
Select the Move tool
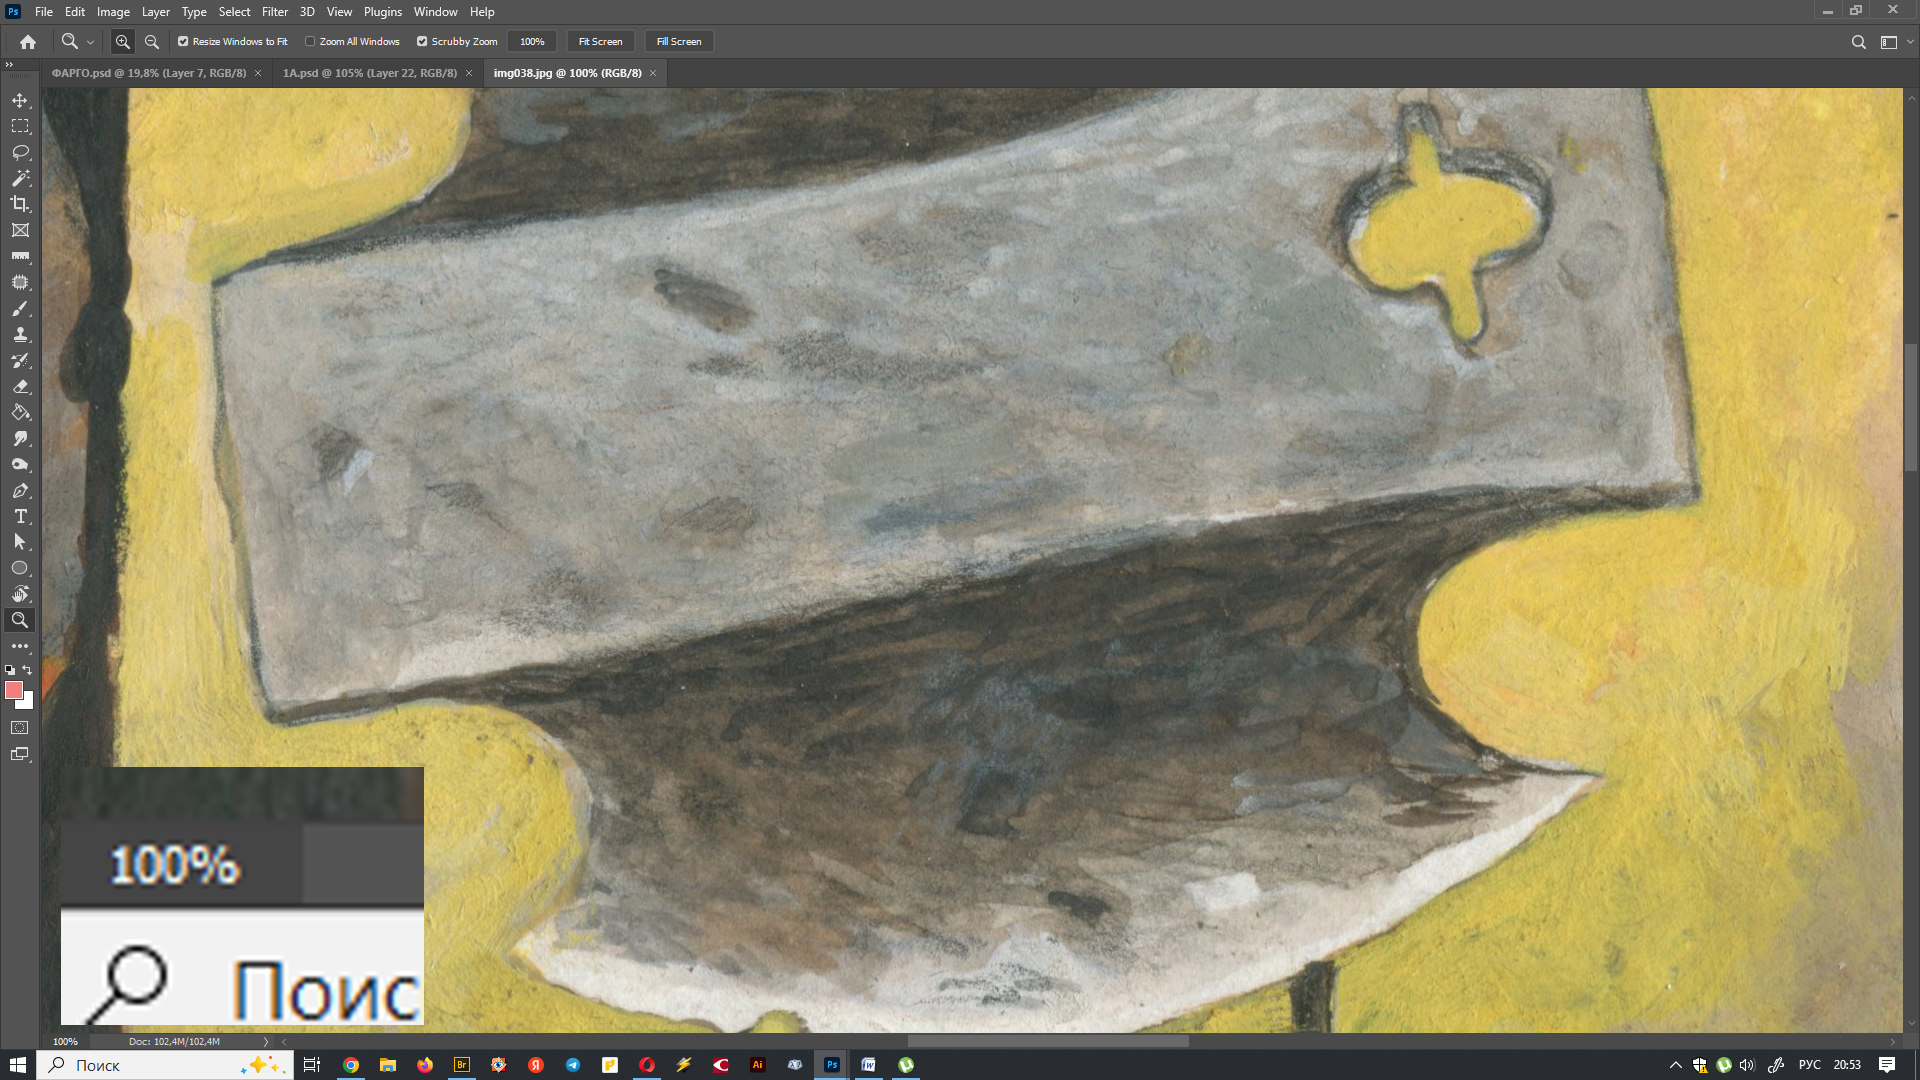[20, 100]
